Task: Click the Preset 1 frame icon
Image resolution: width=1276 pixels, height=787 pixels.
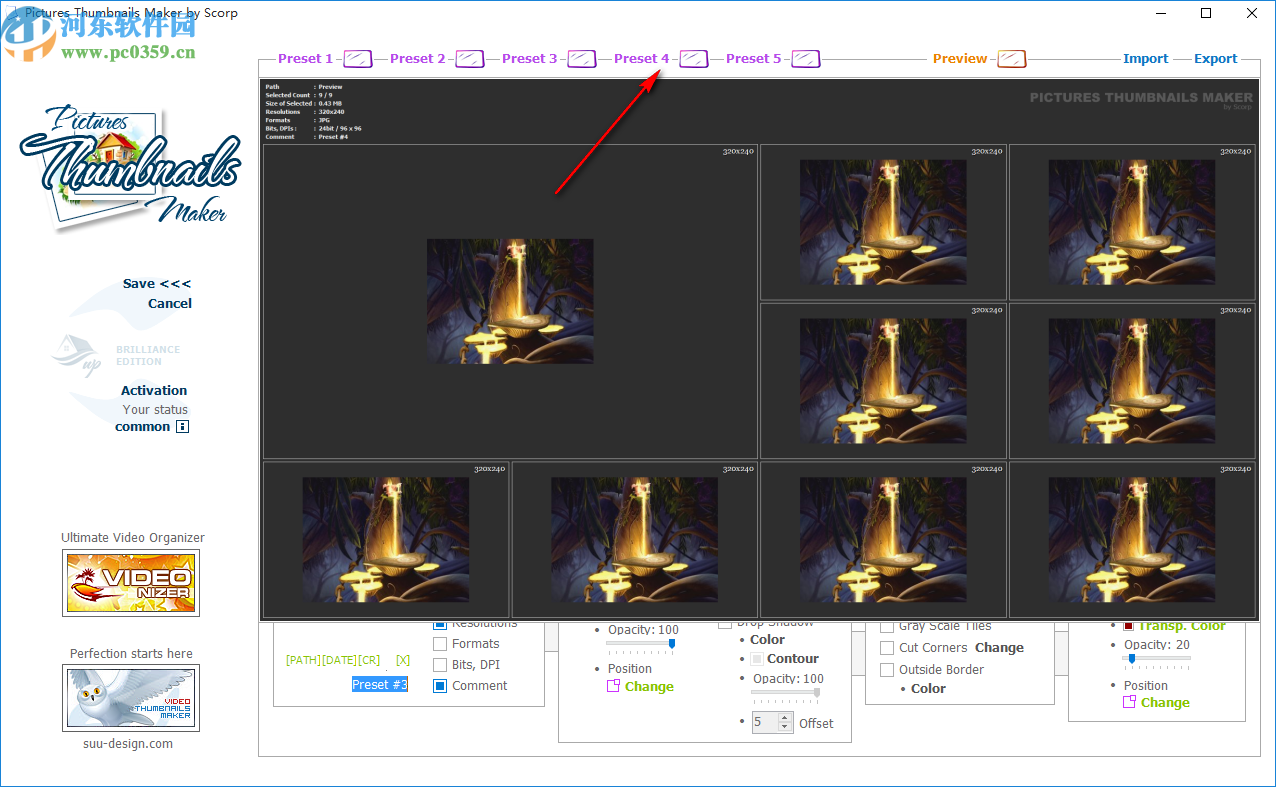Action: pyautogui.click(x=357, y=58)
